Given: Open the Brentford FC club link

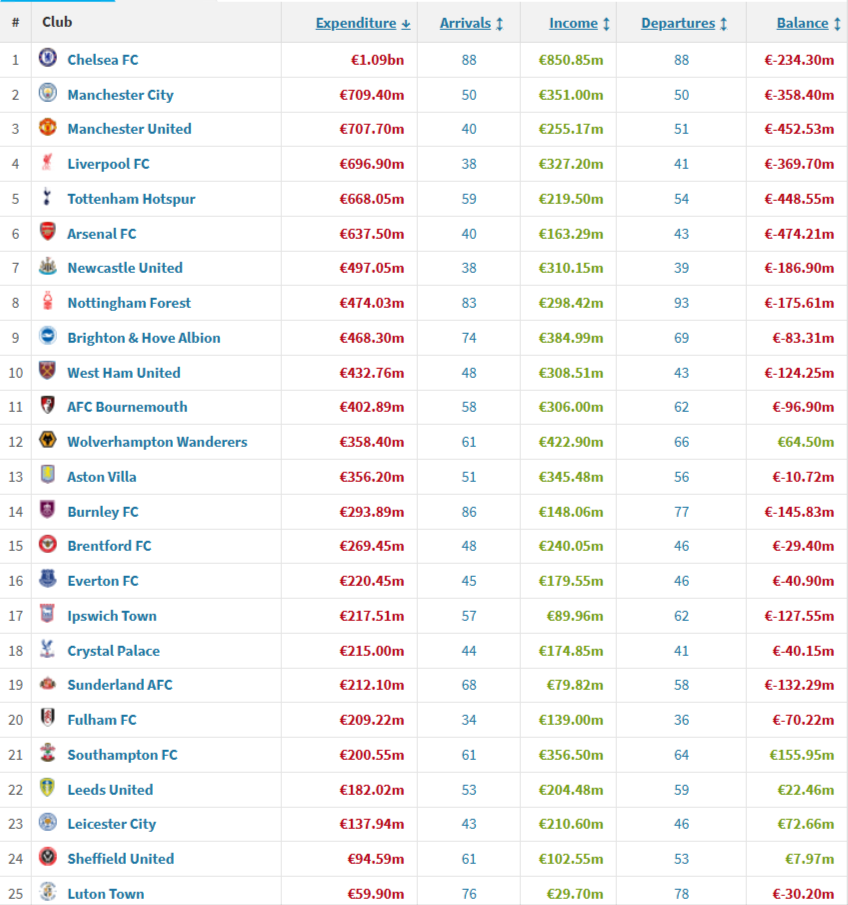Looking at the screenshot, I should pyautogui.click(x=109, y=546).
